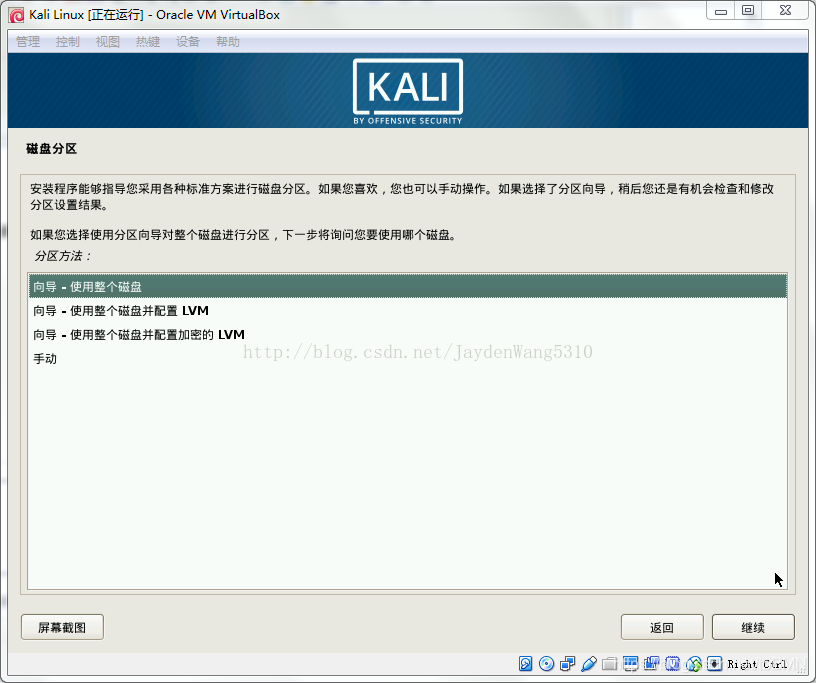Click the 屏幕截图 button
816x683 pixels.
[62, 627]
